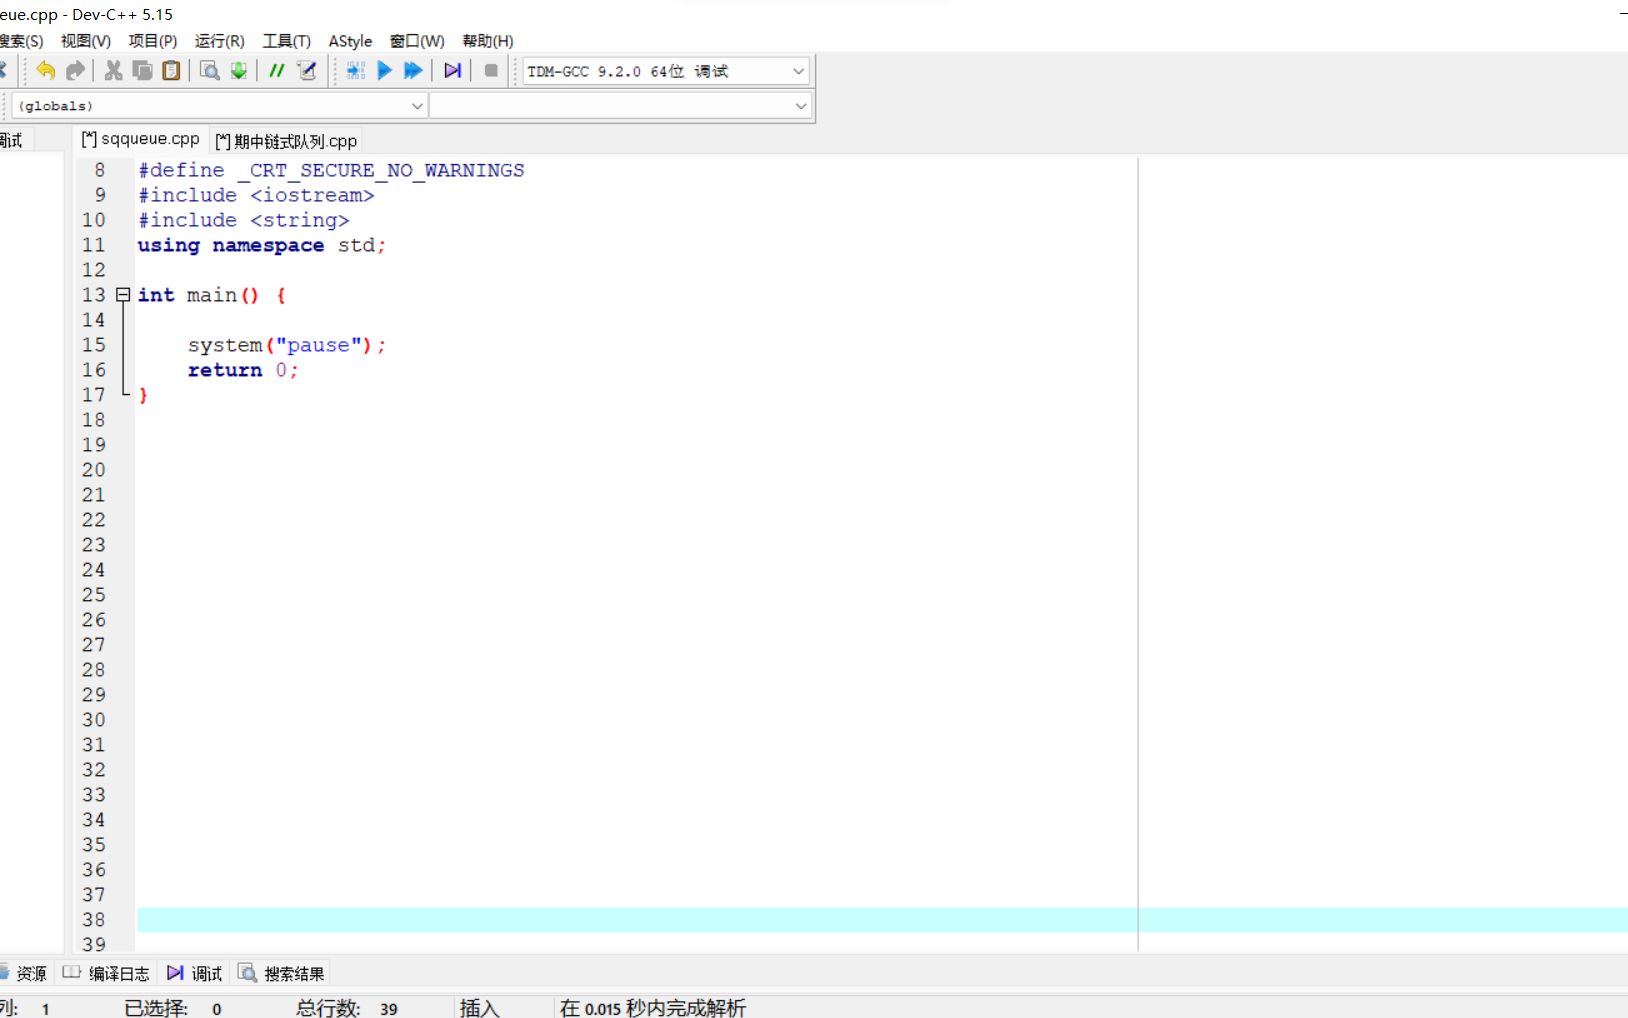This screenshot has height=1018, width=1628.
Task: Expand the (globals) scope dropdown
Action: pos(219,105)
